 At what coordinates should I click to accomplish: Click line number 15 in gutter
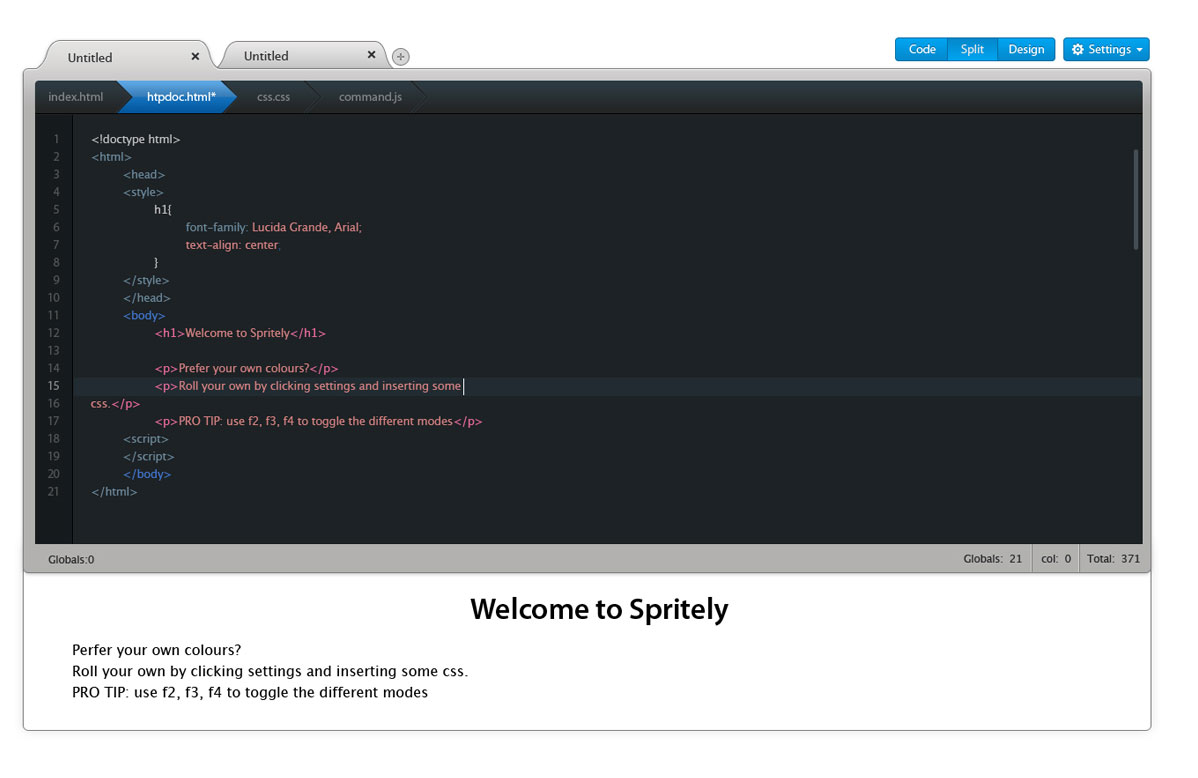(54, 386)
